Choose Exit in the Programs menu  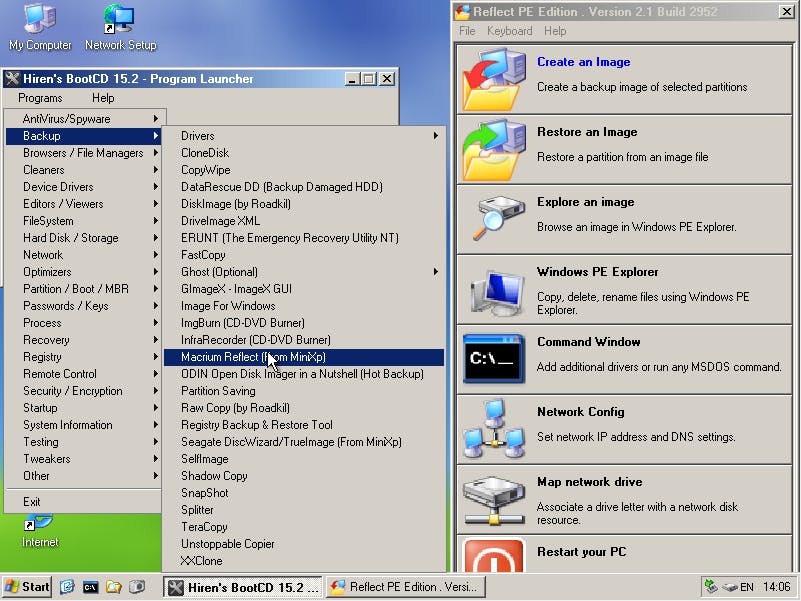tap(85, 502)
